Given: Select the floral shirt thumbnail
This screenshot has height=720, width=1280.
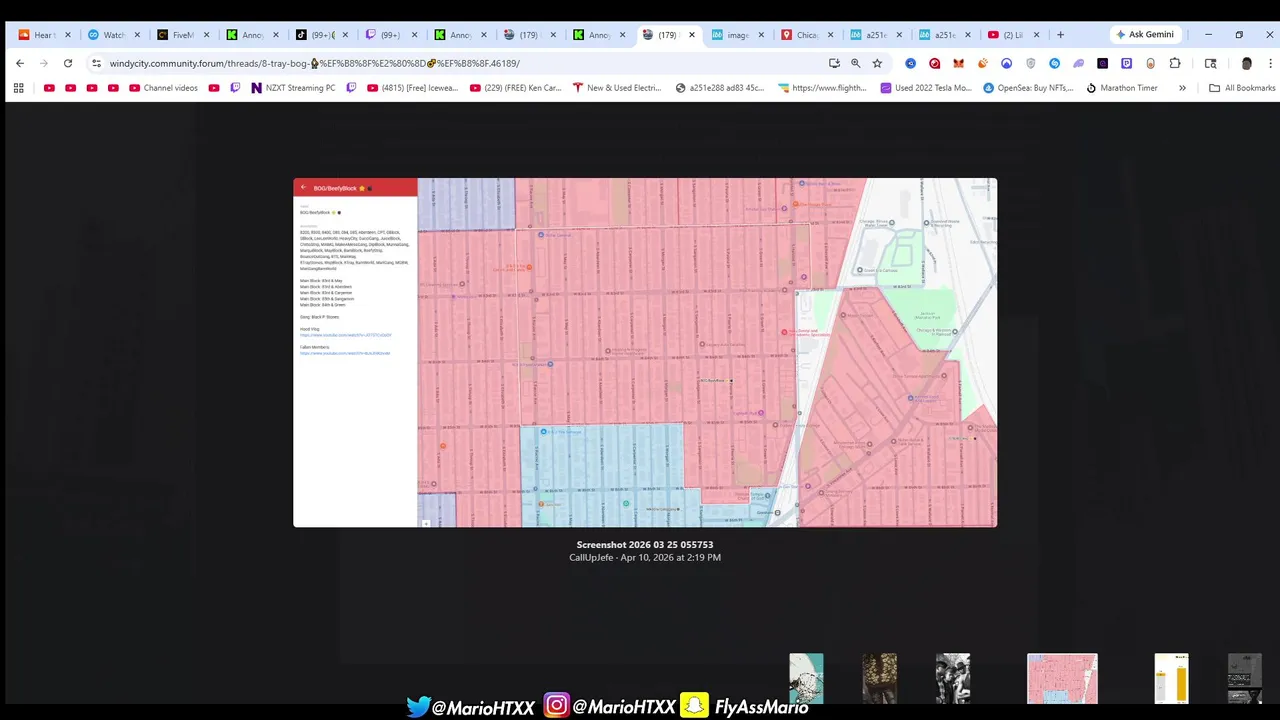Looking at the screenshot, I should (x=880, y=679).
